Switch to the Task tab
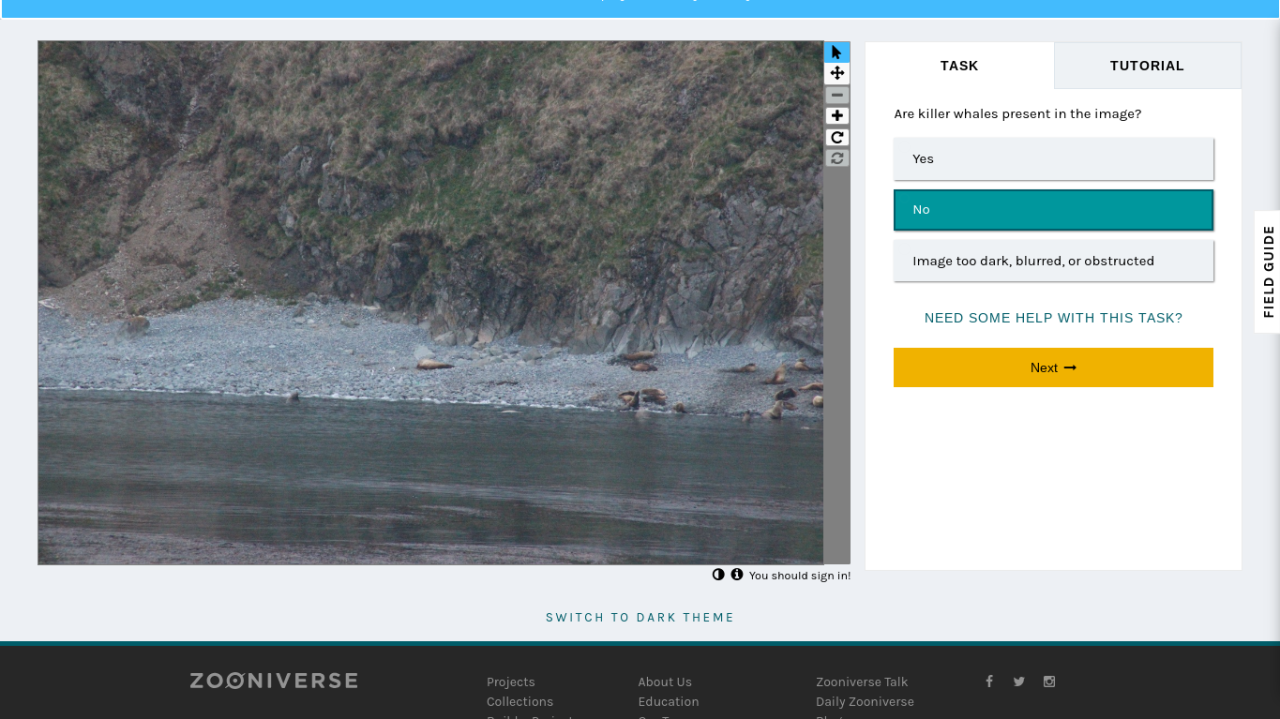This screenshot has height=719, width=1280. point(959,66)
